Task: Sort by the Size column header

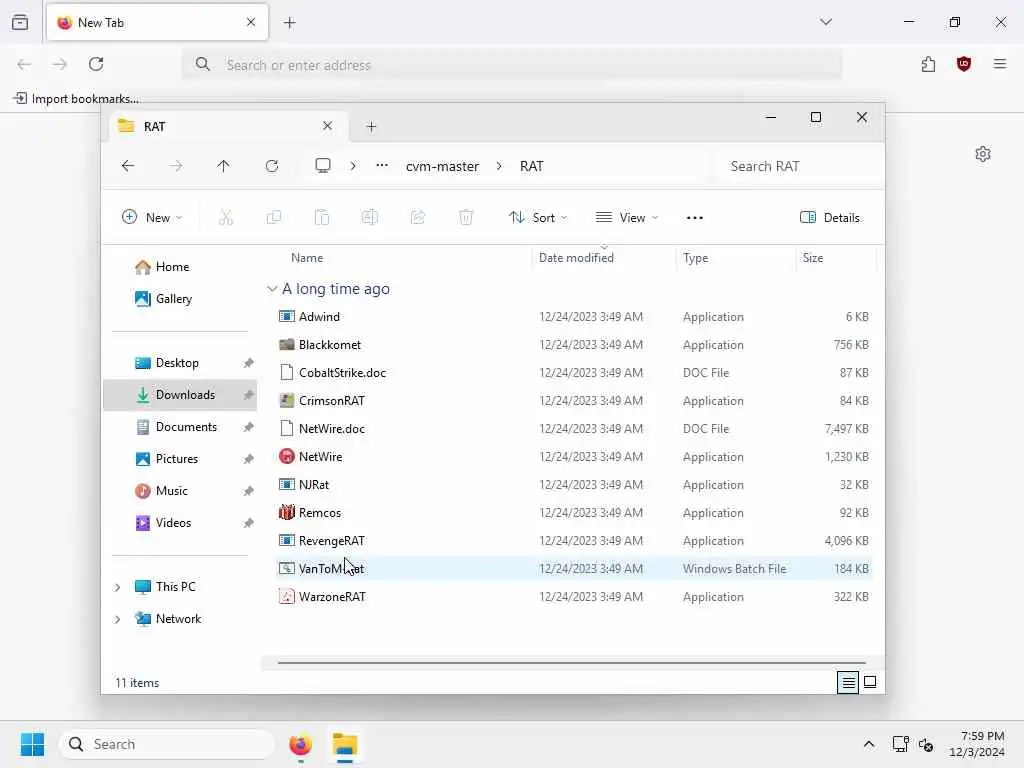Action: coord(812,258)
